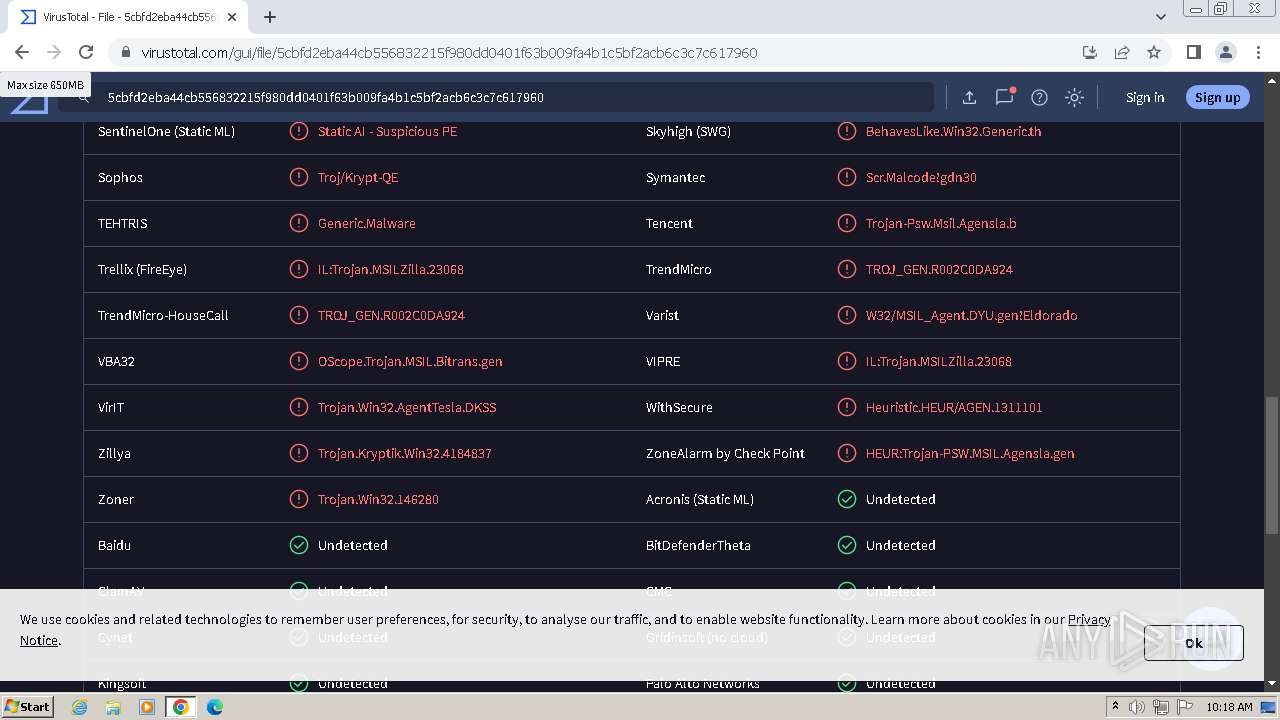Open the Chrome profile avatar icon
The width and height of the screenshot is (1280, 720).
click(1226, 52)
